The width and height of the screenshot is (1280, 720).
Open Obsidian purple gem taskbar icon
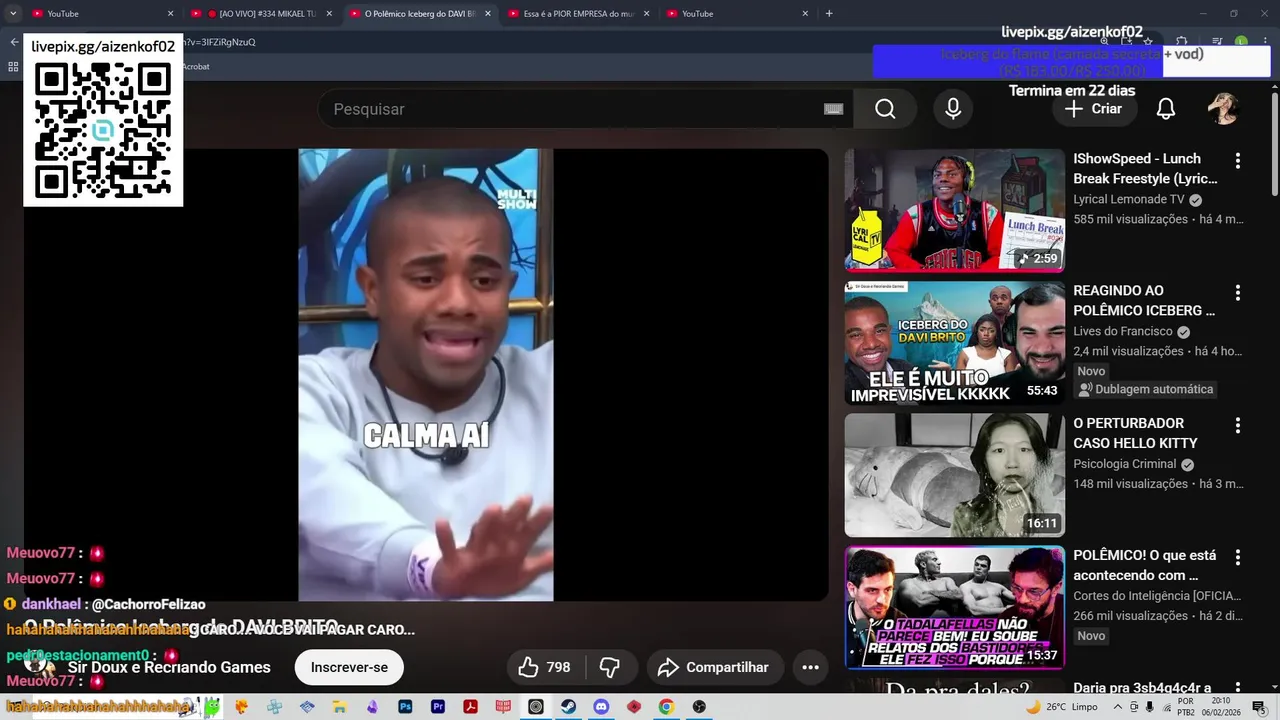373,706
